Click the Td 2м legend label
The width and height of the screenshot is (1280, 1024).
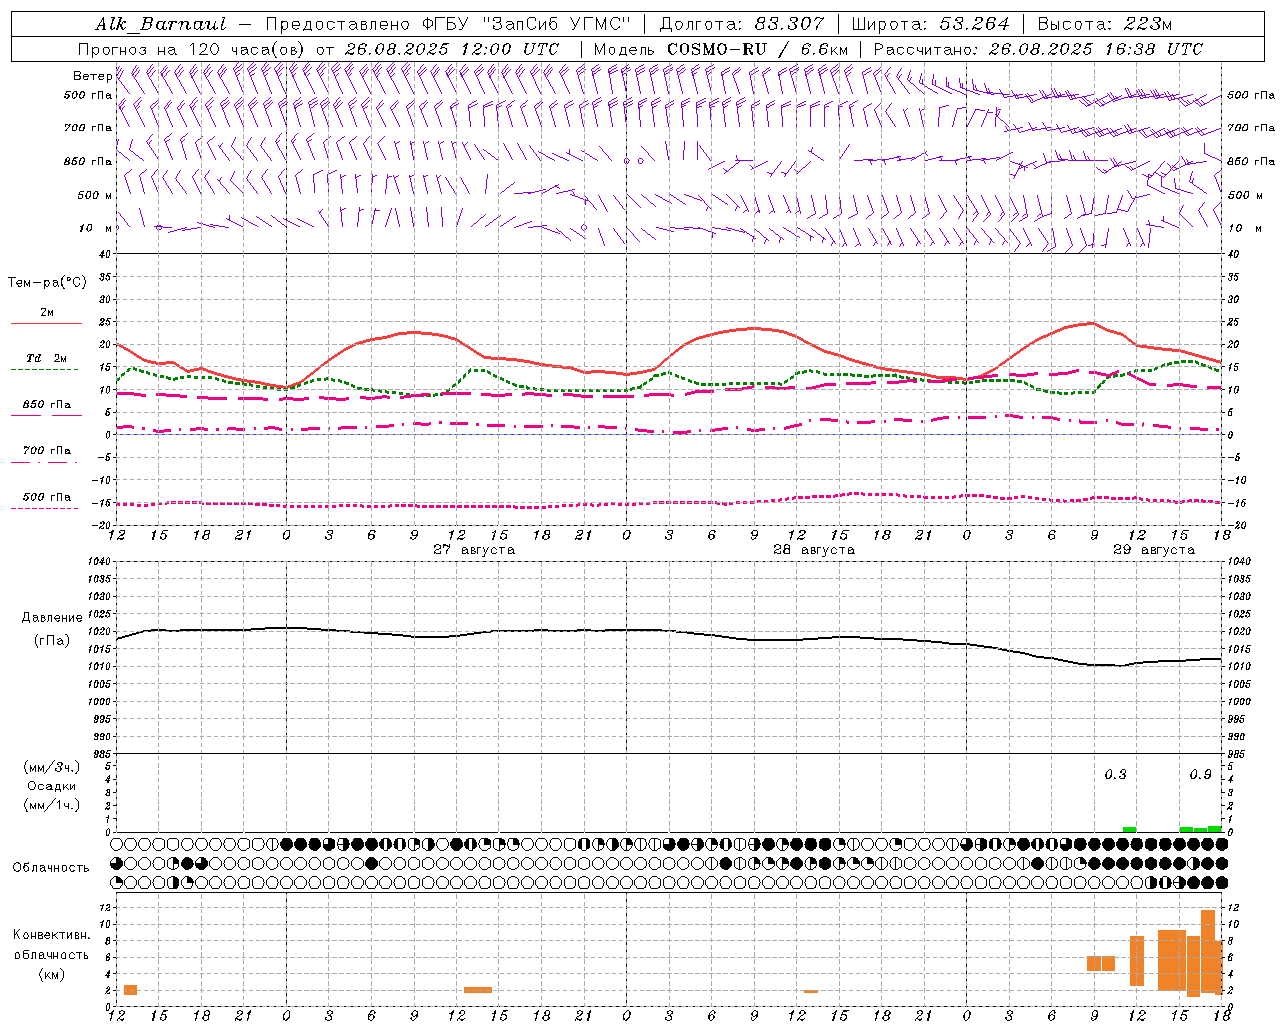click(46, 358)
